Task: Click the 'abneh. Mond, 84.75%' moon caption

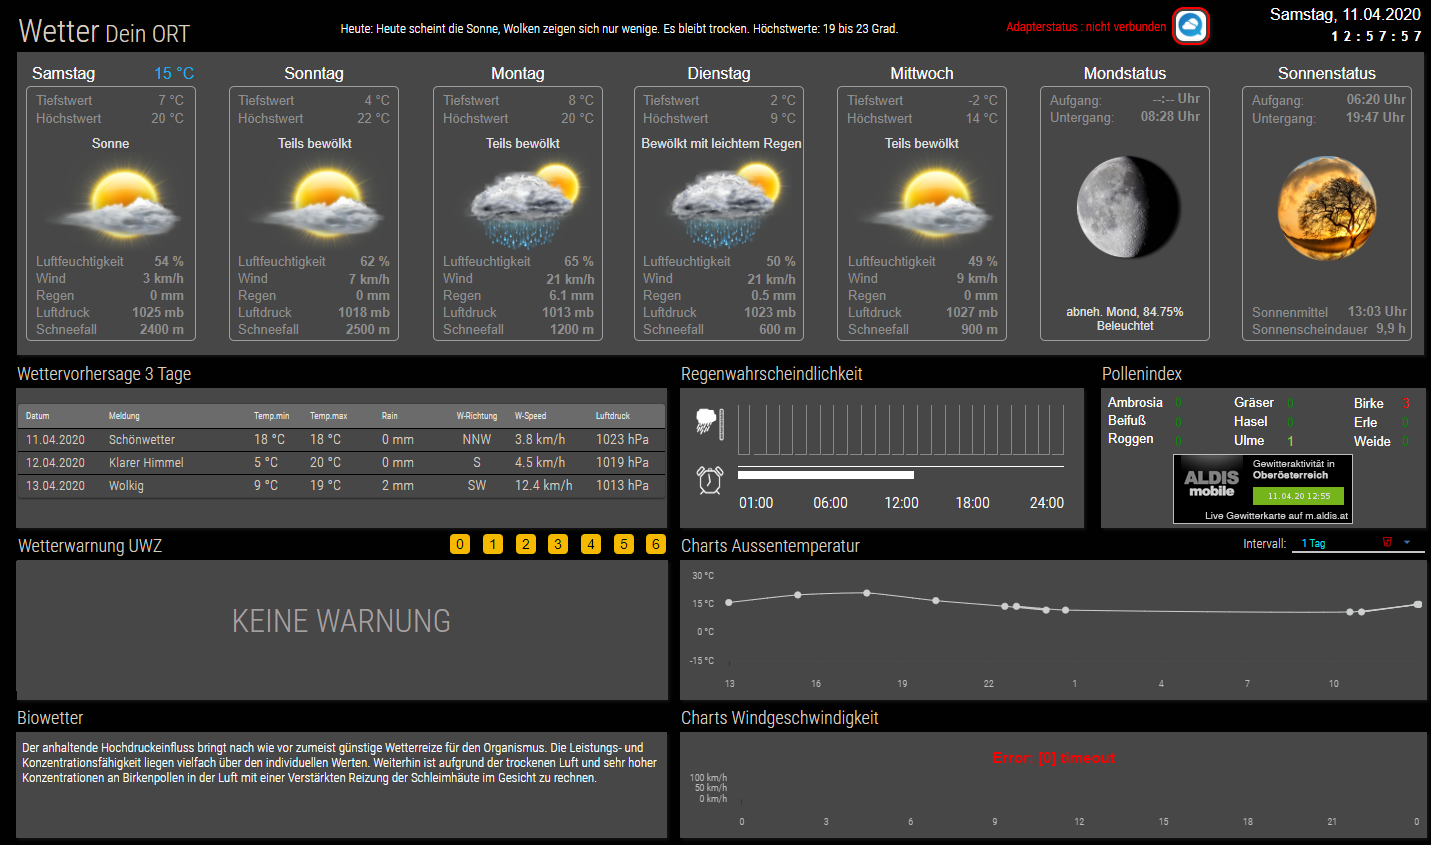Action: click(1124, 312)
